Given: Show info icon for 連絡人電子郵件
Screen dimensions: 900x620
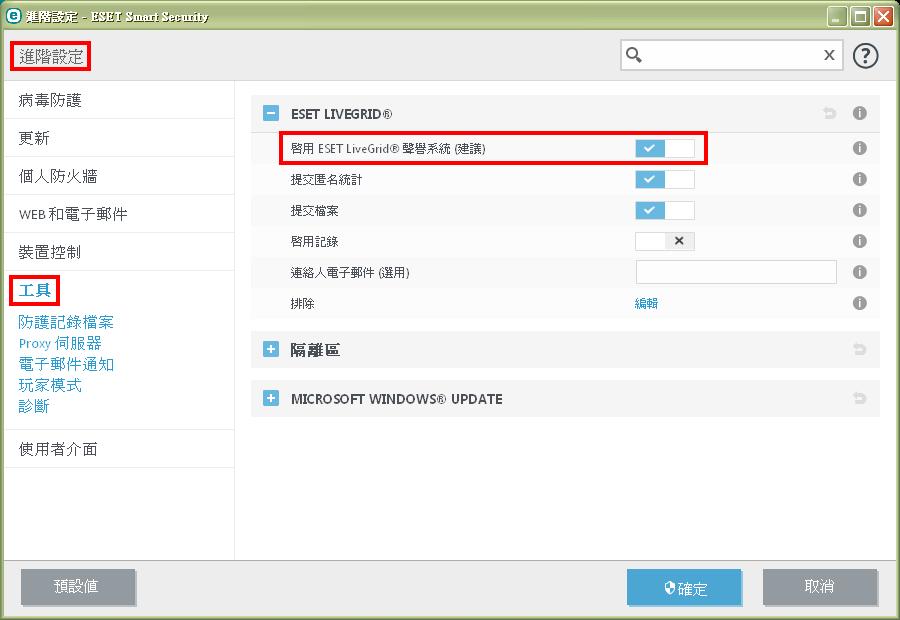Looking at the screenshot, I should pos(859,272).
